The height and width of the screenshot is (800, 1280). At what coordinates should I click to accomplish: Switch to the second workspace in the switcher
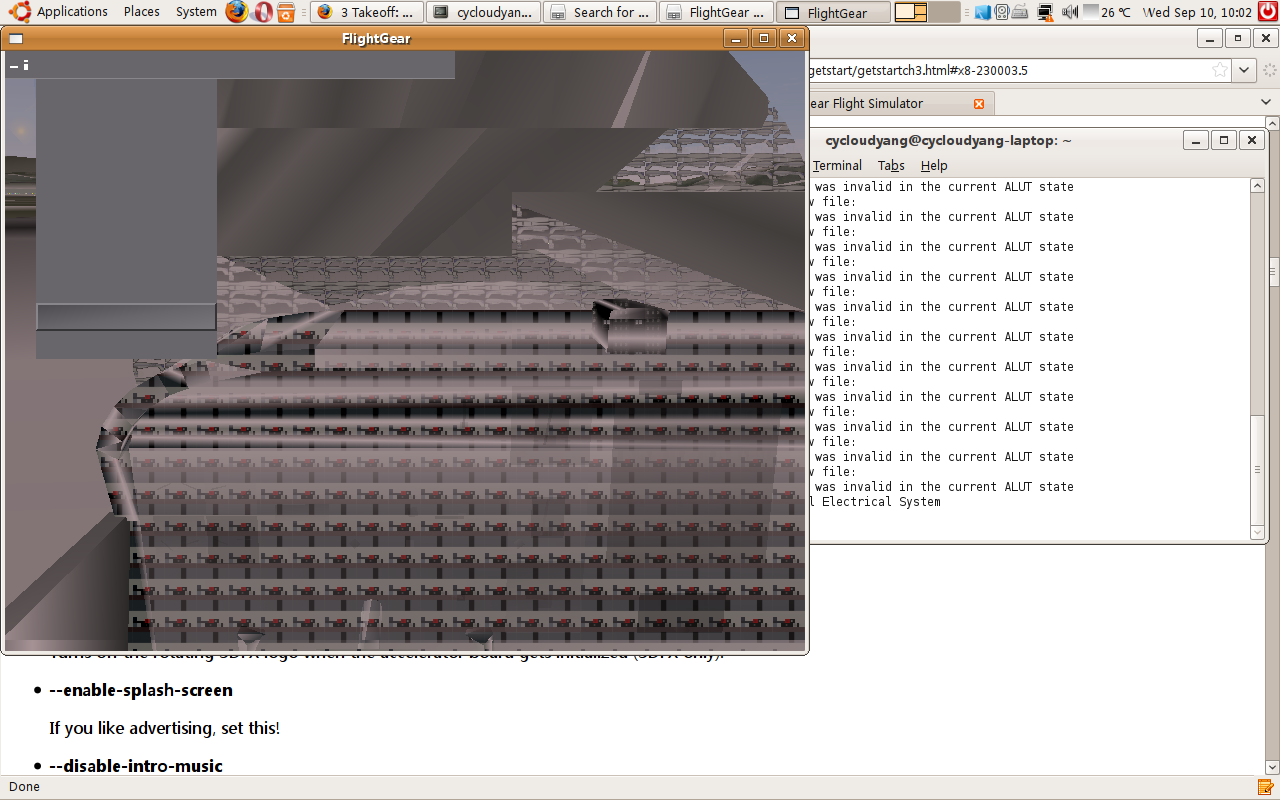point(944,12)
